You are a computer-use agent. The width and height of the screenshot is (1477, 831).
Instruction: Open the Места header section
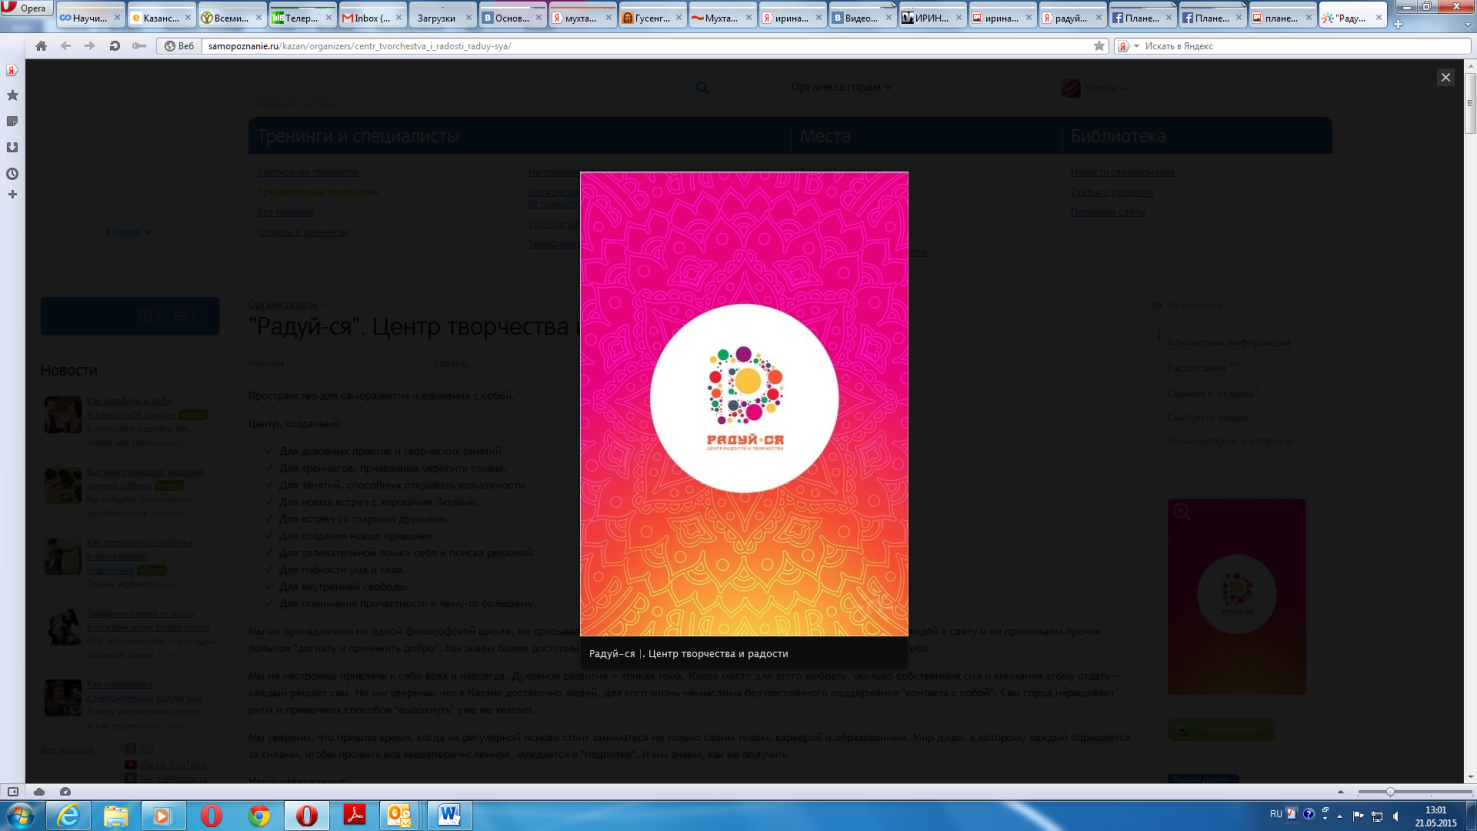(825, 136)
